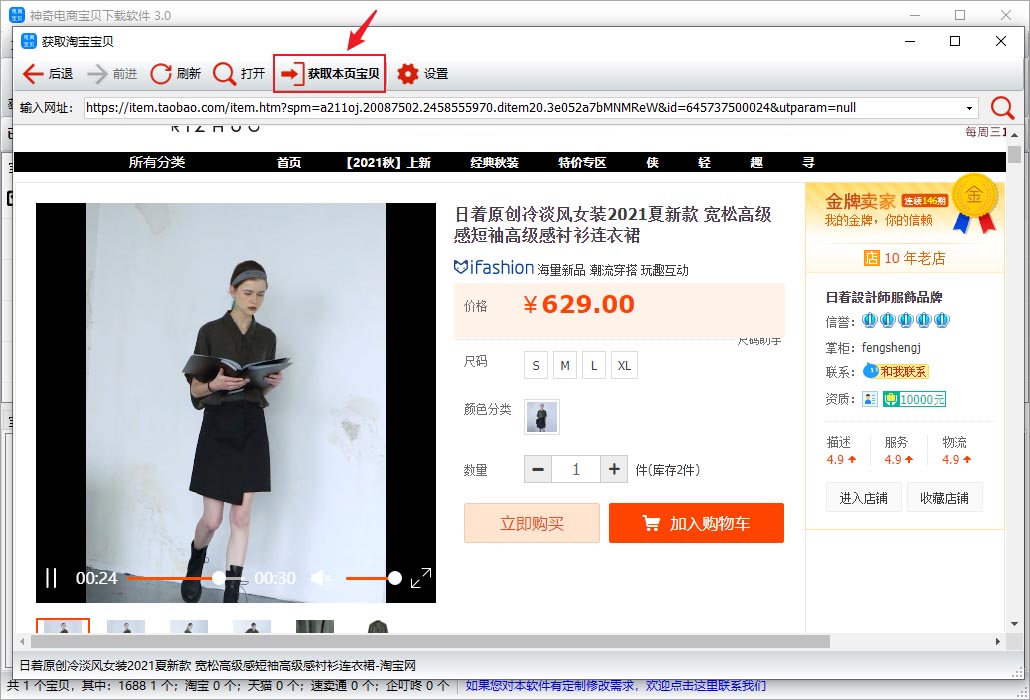Click the horizontal scrollbar left arrow

(23, 642)
